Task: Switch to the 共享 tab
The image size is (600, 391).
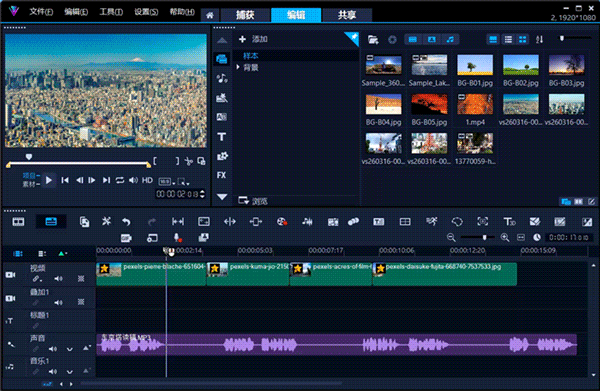Action: 347,15
